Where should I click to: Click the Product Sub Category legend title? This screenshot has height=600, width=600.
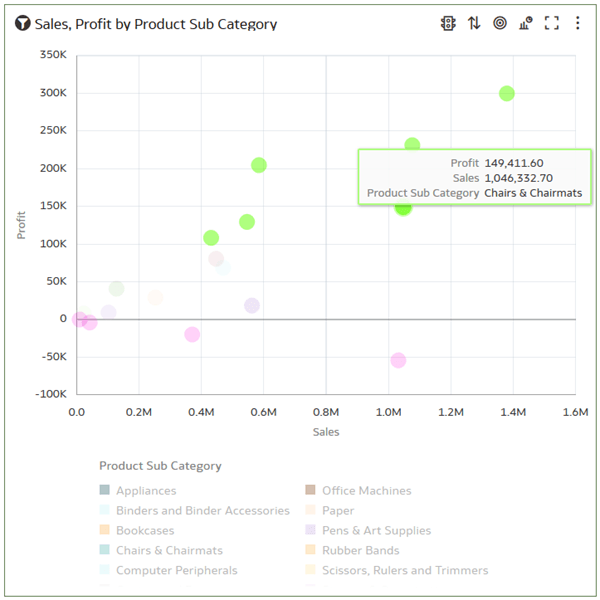coord(160,466)
